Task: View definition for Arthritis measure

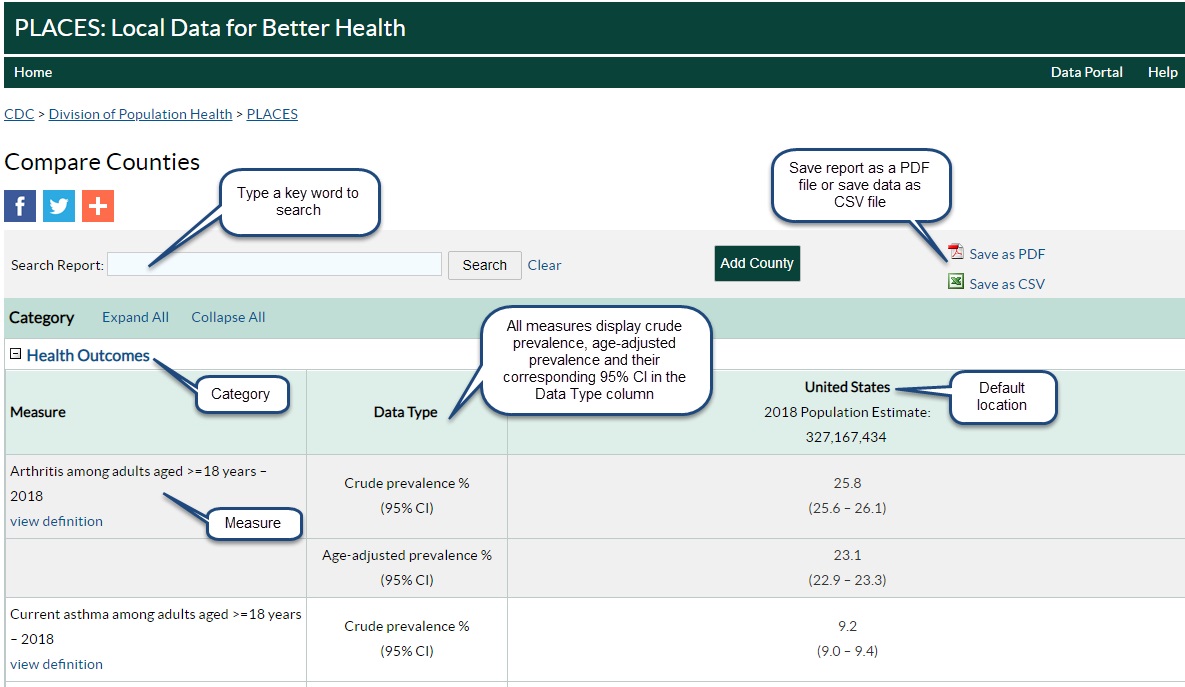Action: pyautogui.click(x=57, y=521)
